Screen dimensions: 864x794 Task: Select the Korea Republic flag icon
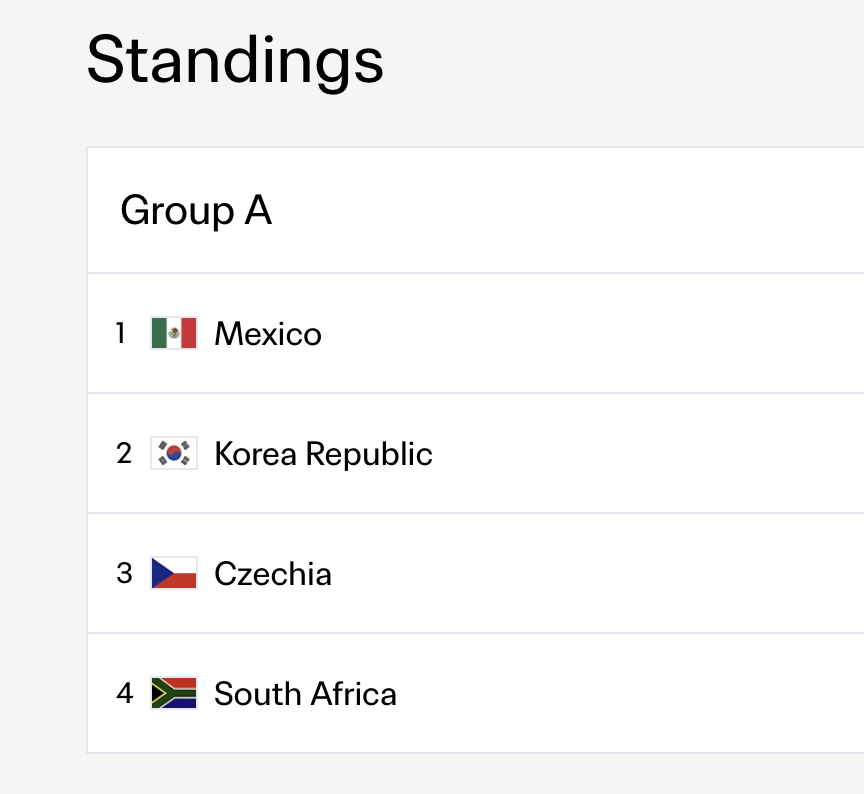(x=174, y=453)
